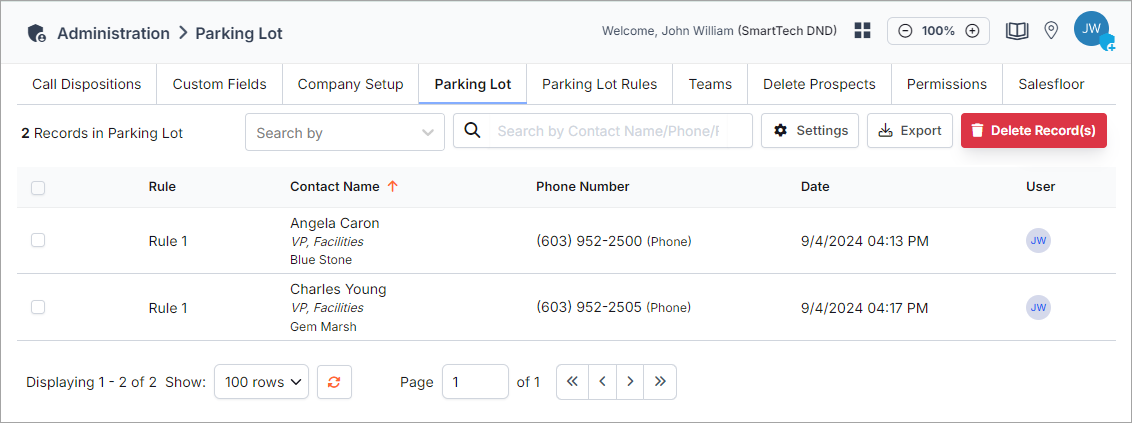Switch to the Call Dispositions tab
Image resolution: width=1132 pixels, height=423 pixels.
pos(87,84)
